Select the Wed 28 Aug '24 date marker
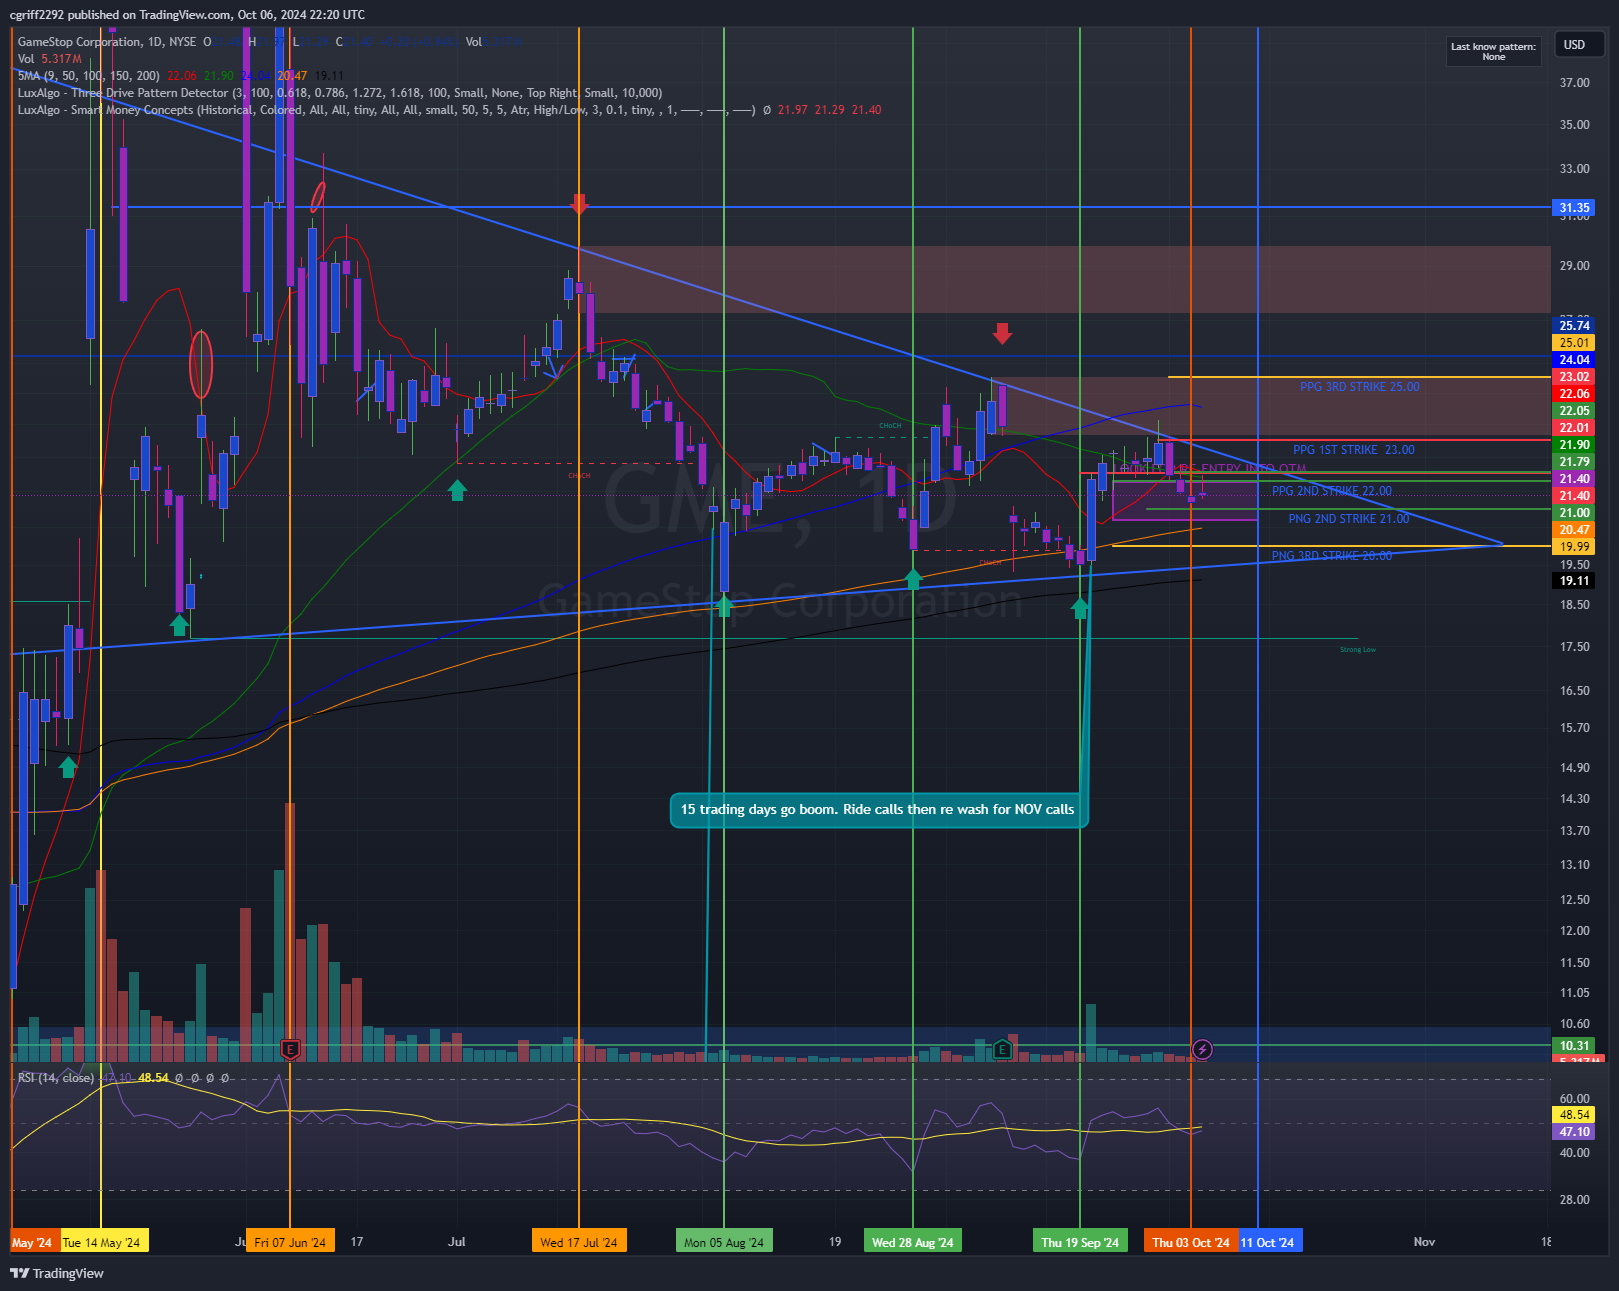 click(x=913, y=1242)
